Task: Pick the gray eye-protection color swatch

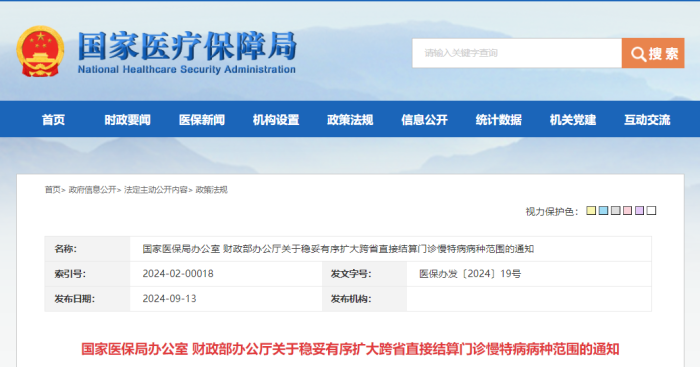Action: 615,210
